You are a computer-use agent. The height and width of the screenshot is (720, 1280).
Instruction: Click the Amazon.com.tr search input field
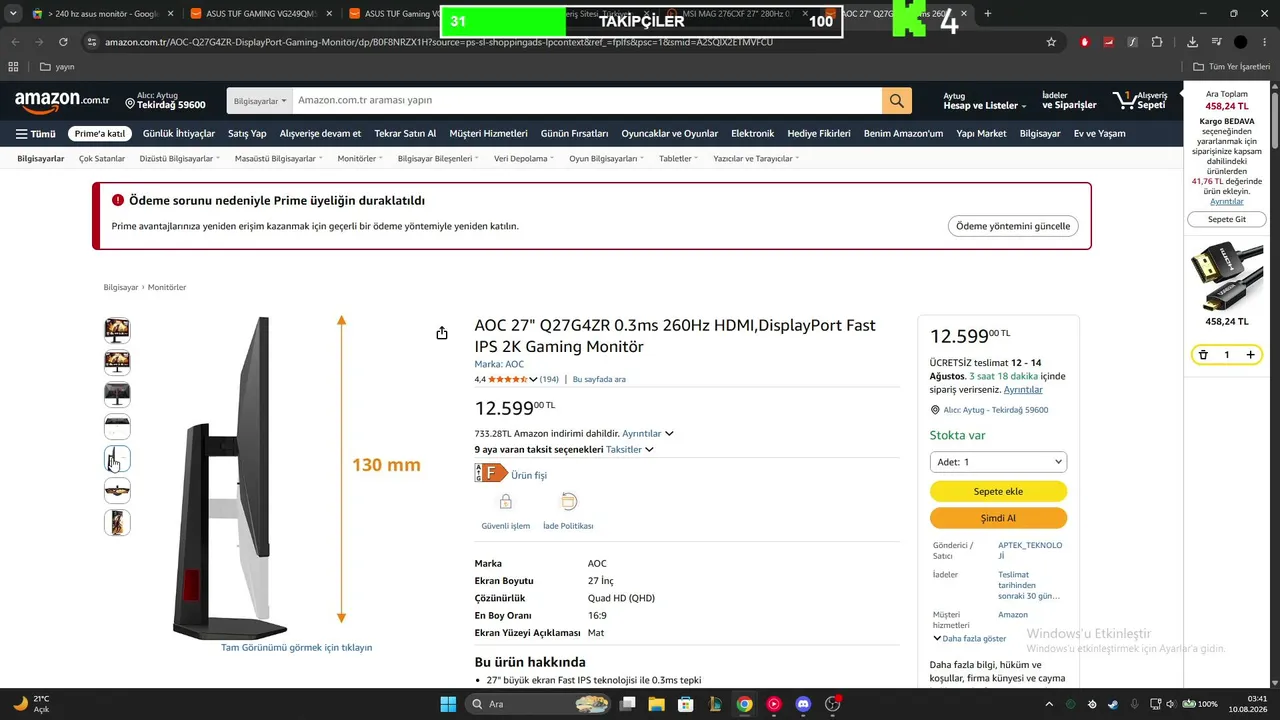tap(586, 101)
